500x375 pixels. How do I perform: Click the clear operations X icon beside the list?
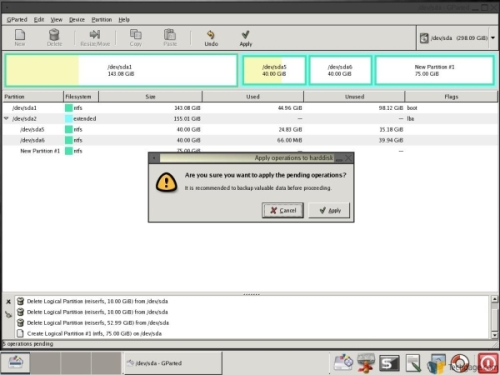(x=8, y=302)
